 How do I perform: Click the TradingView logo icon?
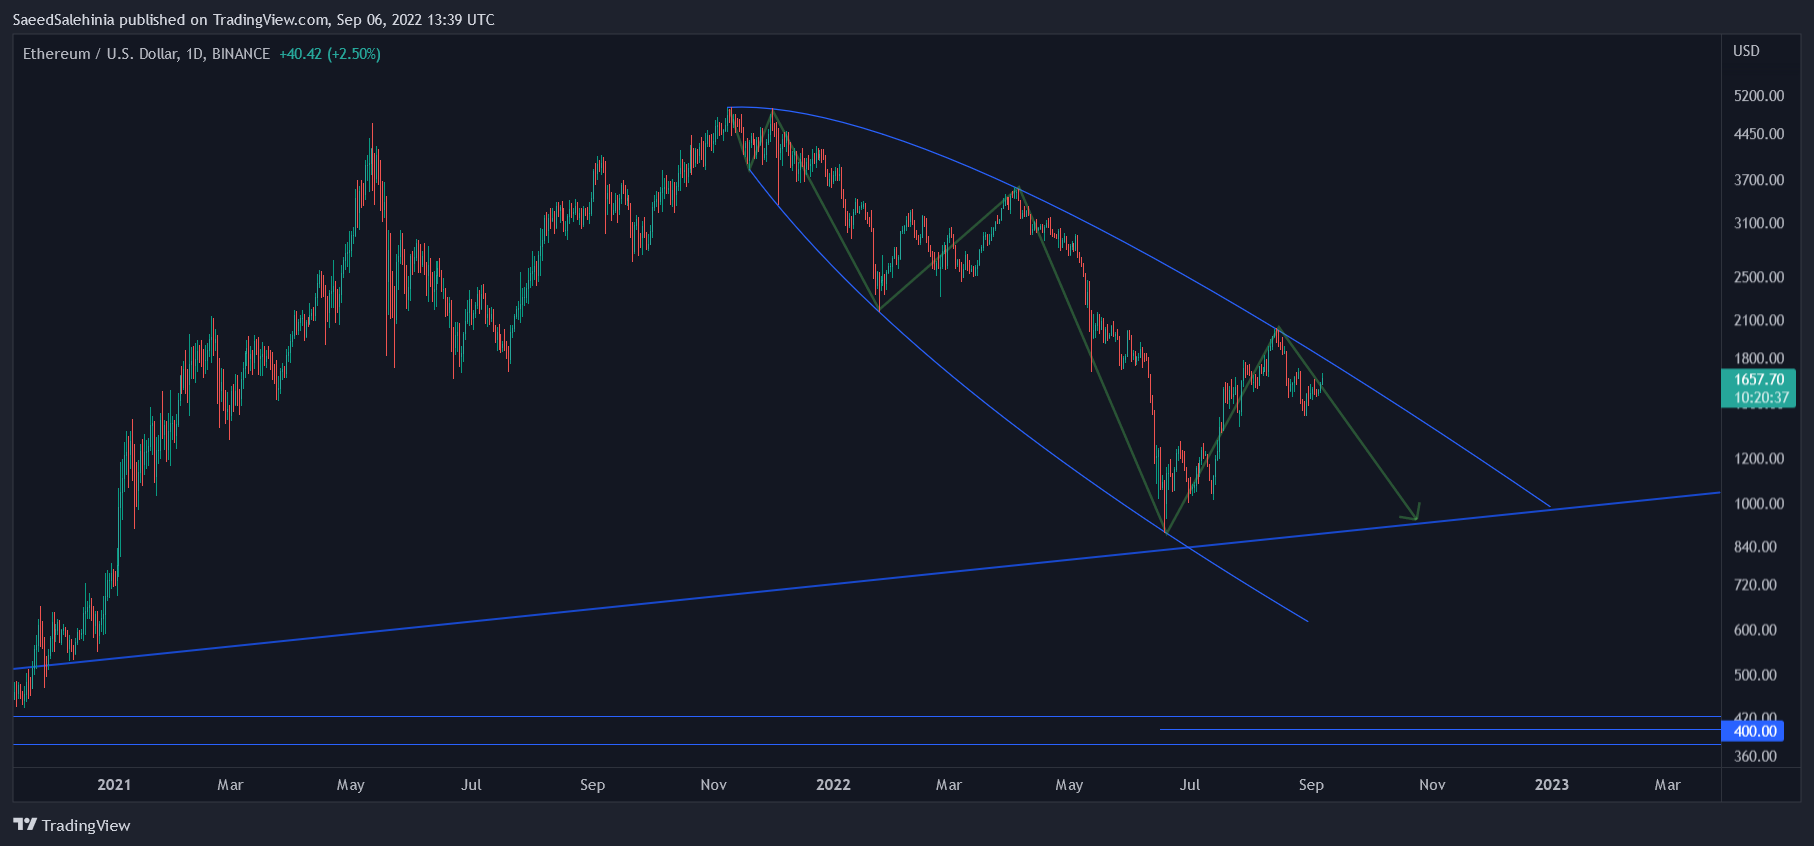point(25,825)
